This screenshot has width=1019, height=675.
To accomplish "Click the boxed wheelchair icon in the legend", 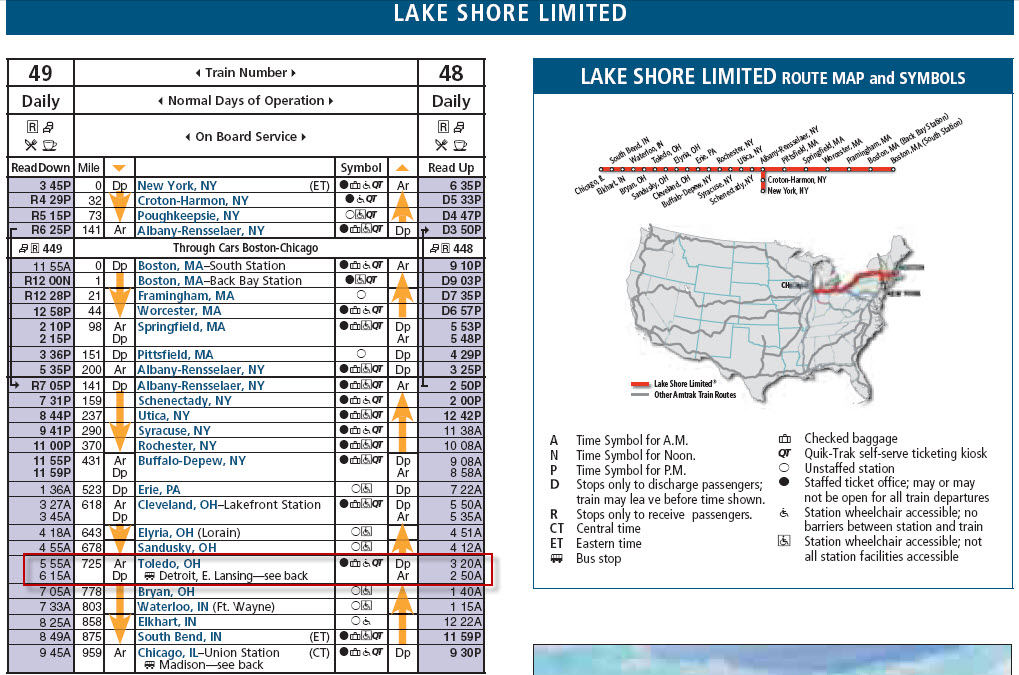I will pos(784,542).
